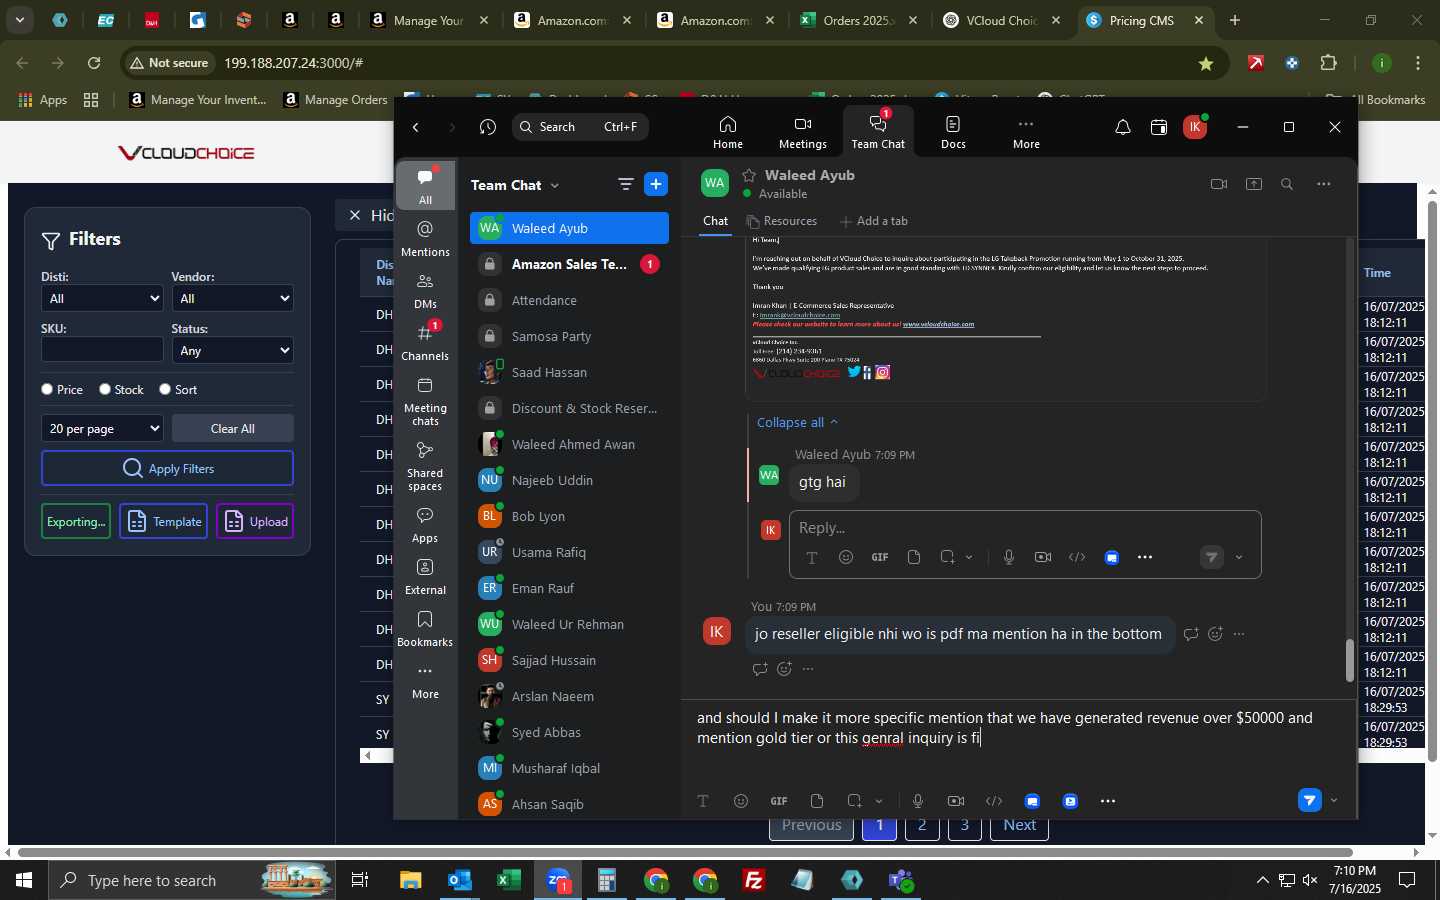The width and height of the screenshot is (1440, 900).
Task: Click the blue new chat plus button
Action: click(656, 184)
